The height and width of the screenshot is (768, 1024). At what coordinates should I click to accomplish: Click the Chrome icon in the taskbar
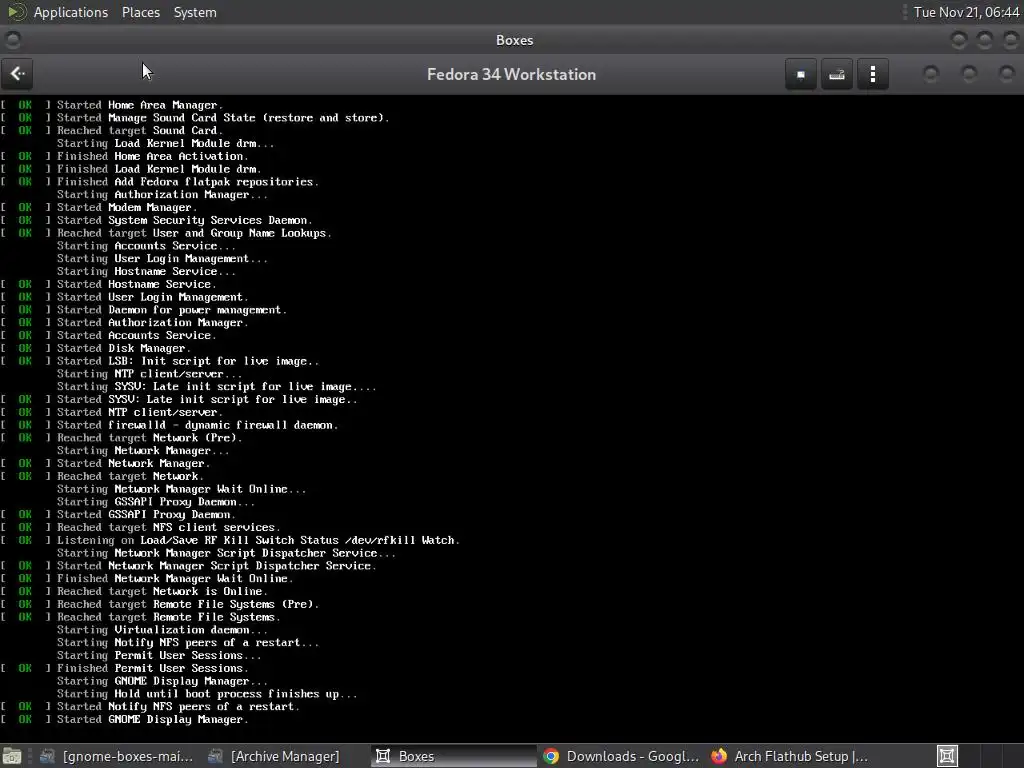(x=551, y=756)
